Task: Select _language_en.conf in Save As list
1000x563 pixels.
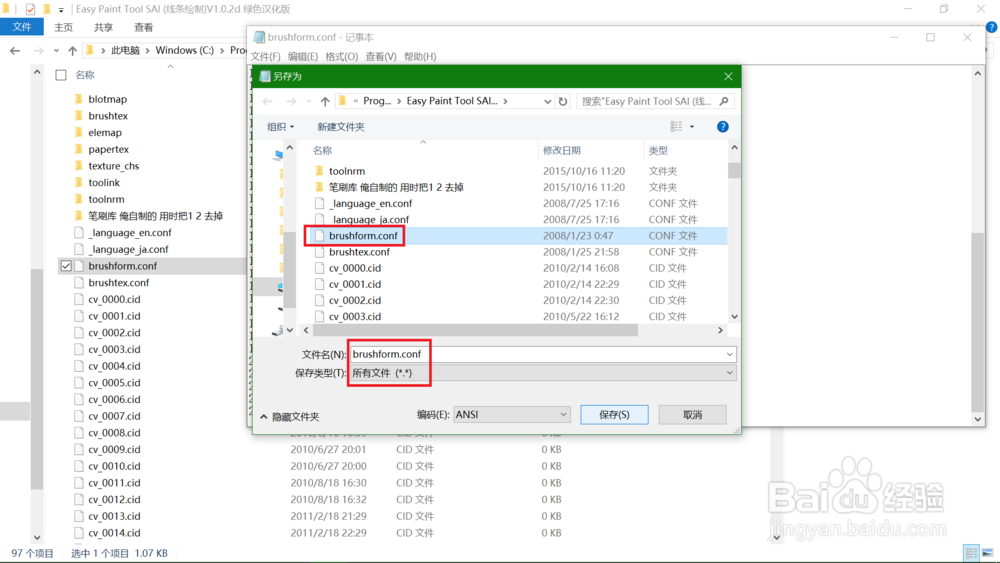Action: tap(370, 203)
